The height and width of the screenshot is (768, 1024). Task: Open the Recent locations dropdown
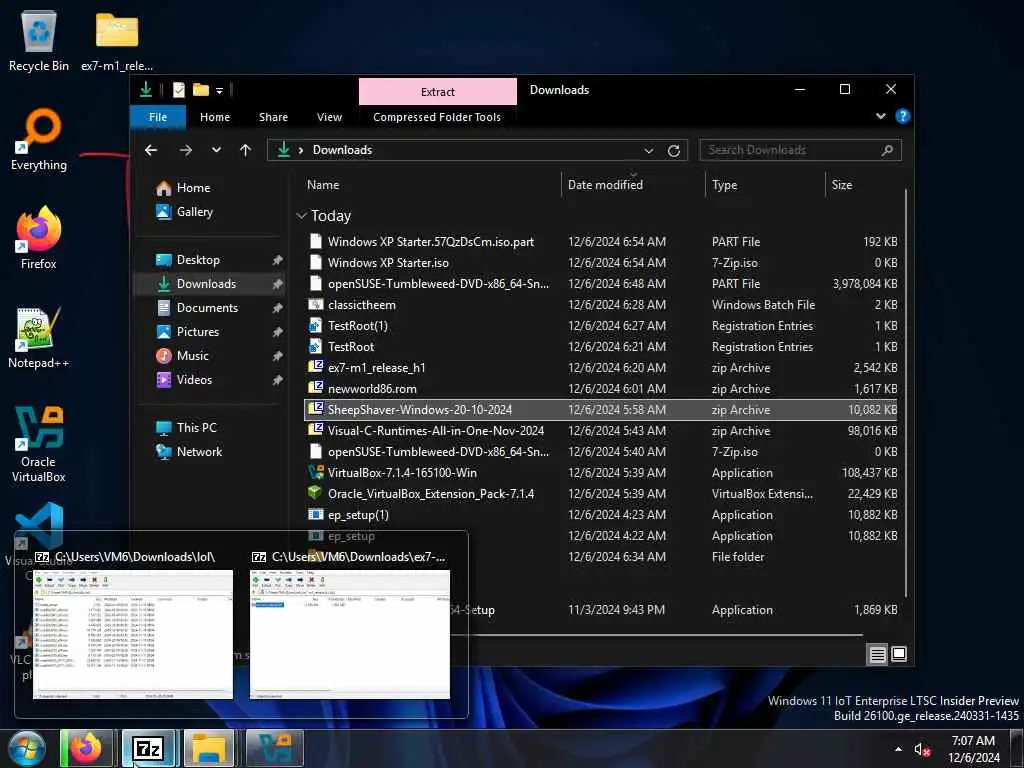216,150
